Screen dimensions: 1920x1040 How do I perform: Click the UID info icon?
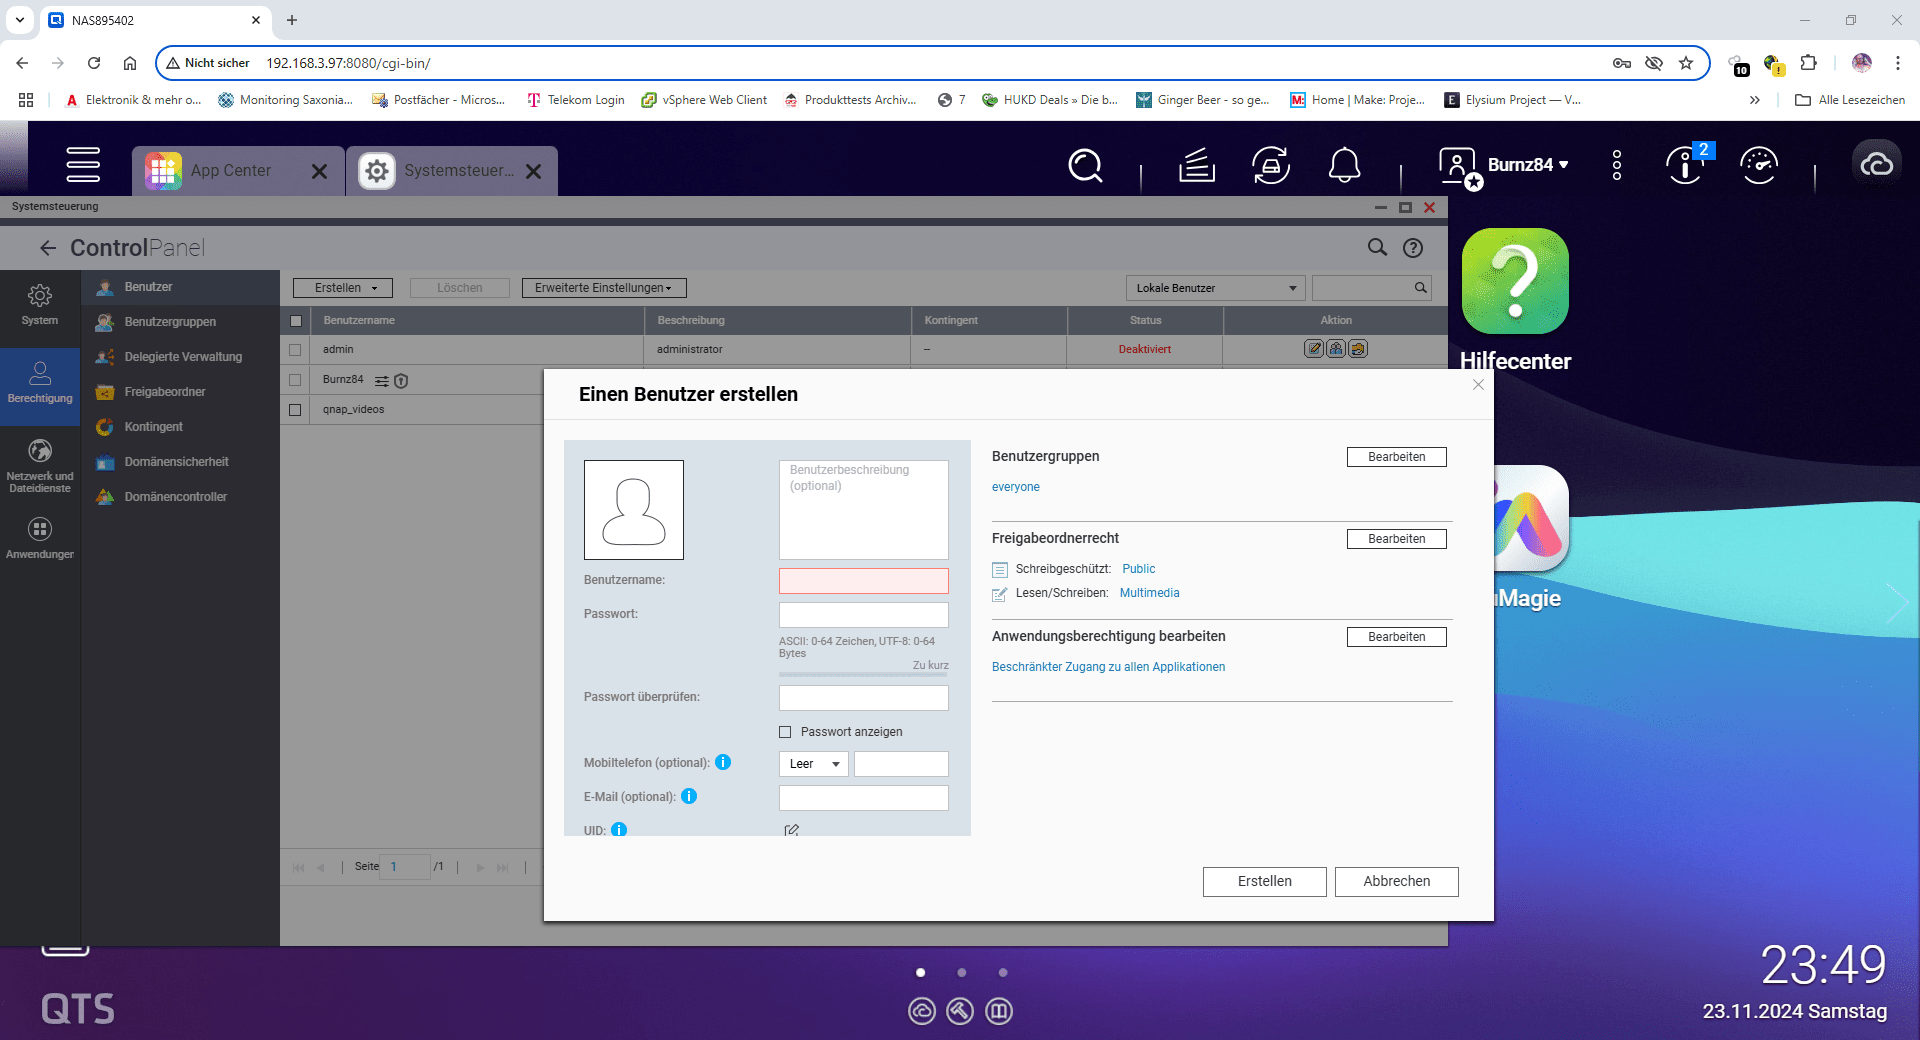(x=619, y=829)
